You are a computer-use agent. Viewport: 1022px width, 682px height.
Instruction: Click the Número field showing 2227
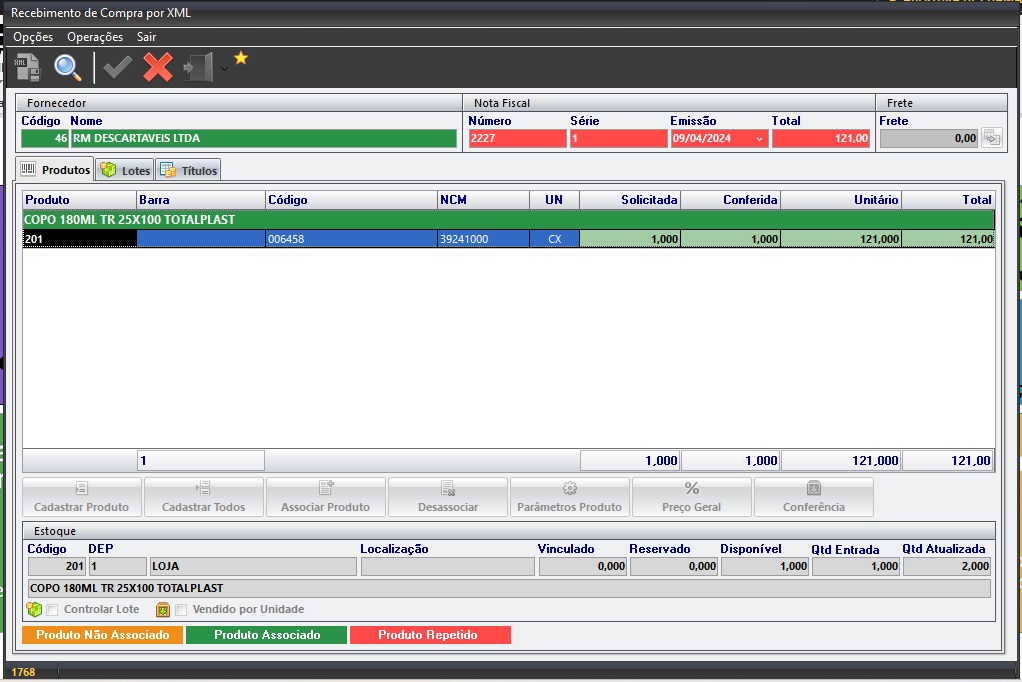click(x=518, y=138)
